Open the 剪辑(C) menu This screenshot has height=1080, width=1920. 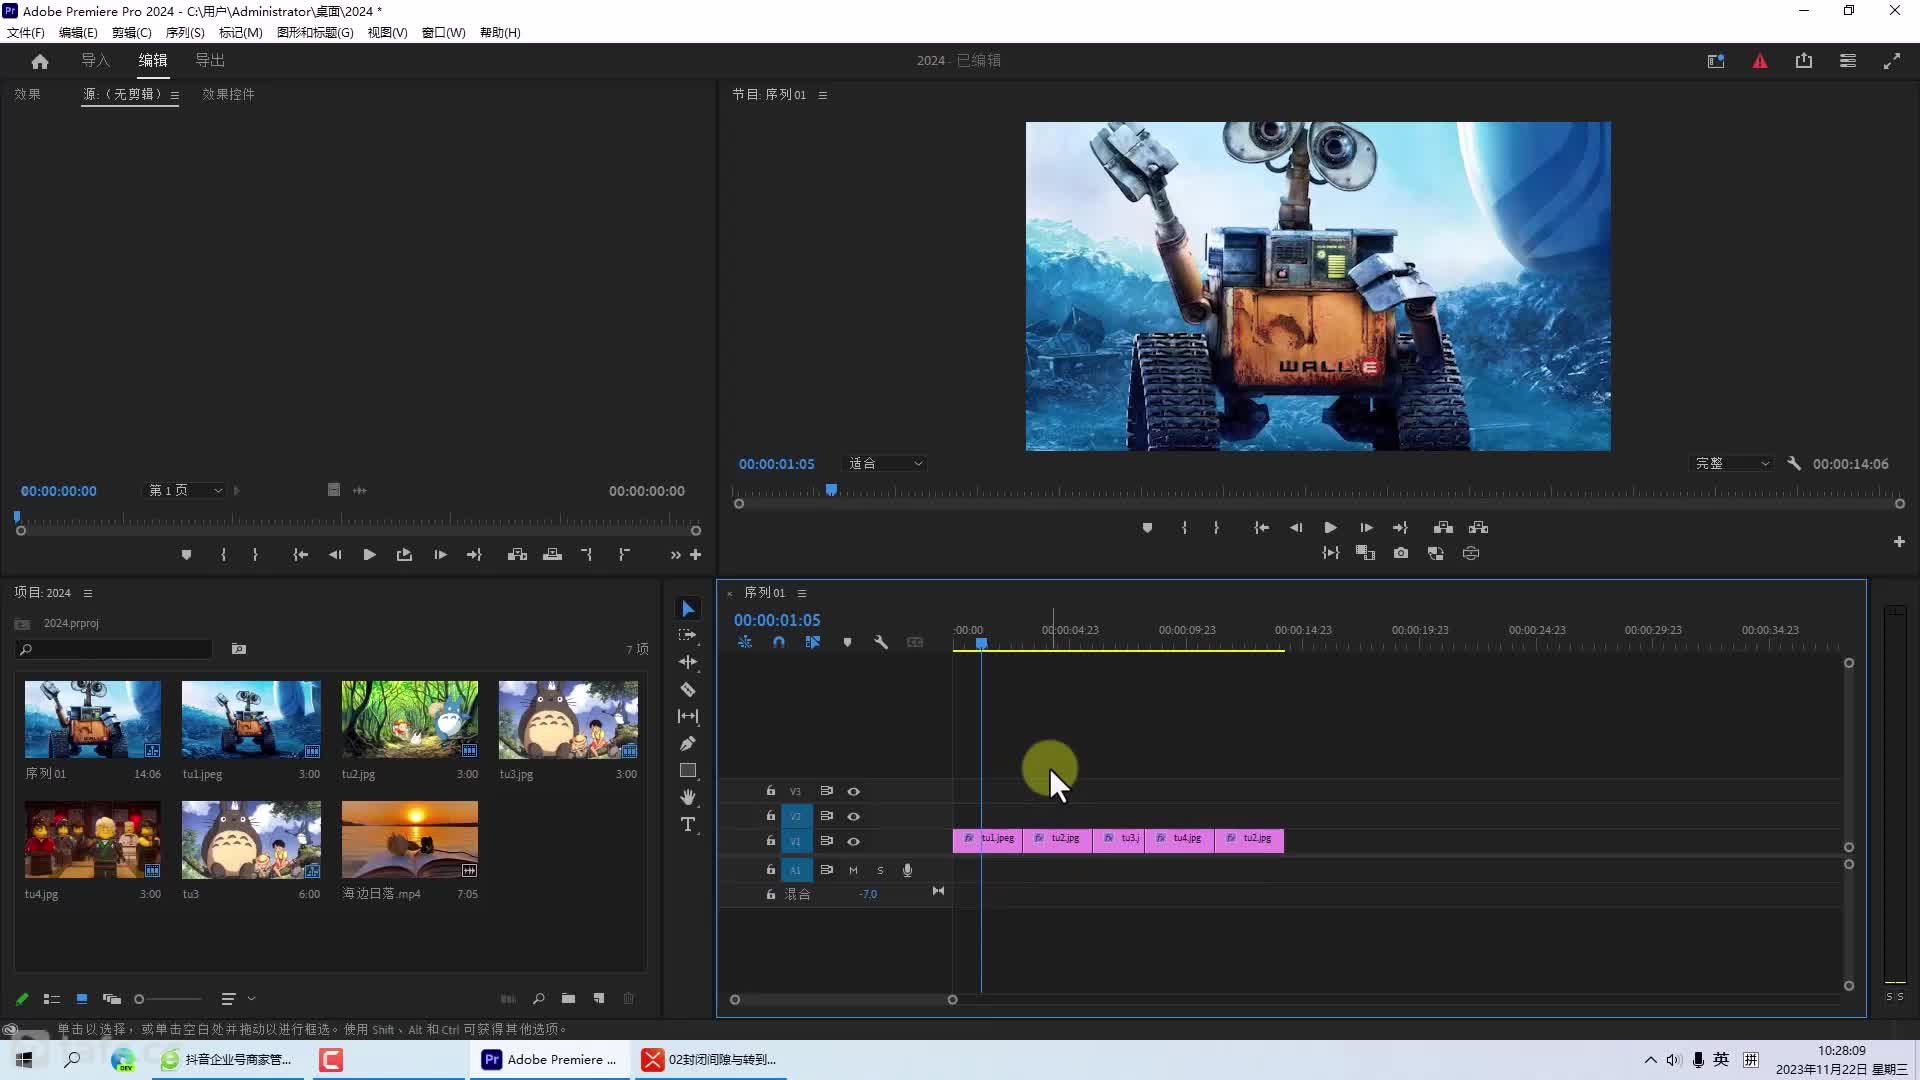[132, 32]
